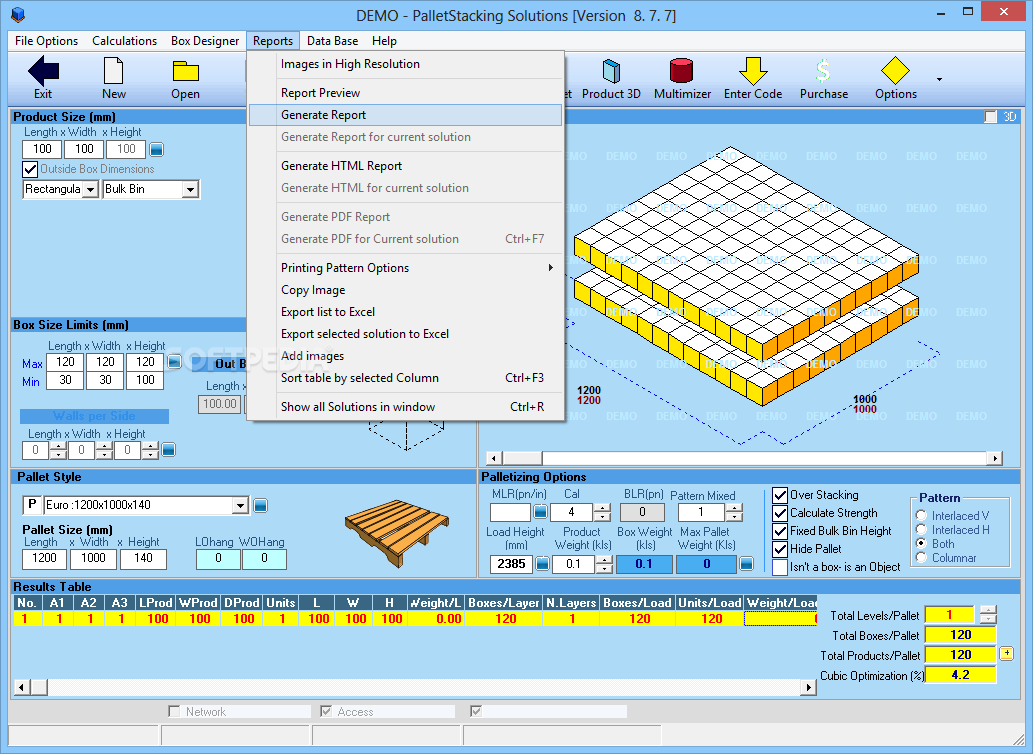Click Results Table scroll right arrow
Viewport: 1033px width, 754px height.
click(x=808, y=687)
